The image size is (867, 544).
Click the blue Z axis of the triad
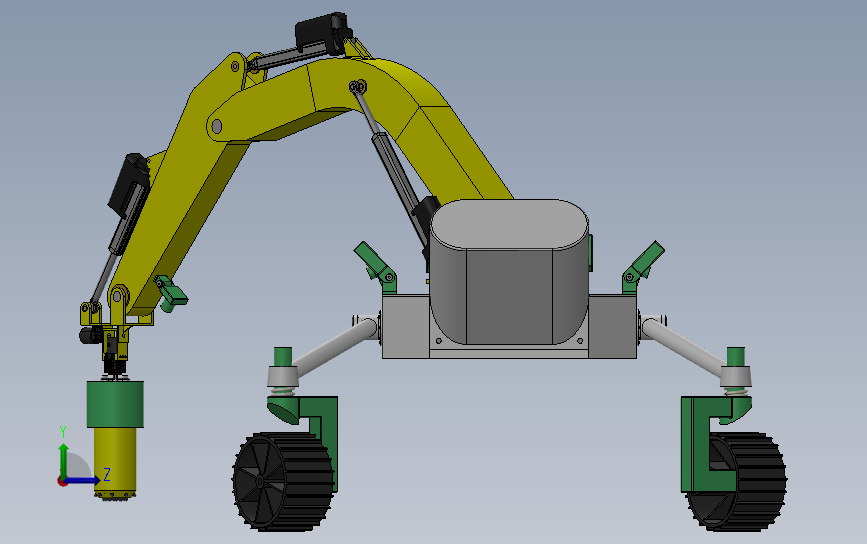[83, 480]
